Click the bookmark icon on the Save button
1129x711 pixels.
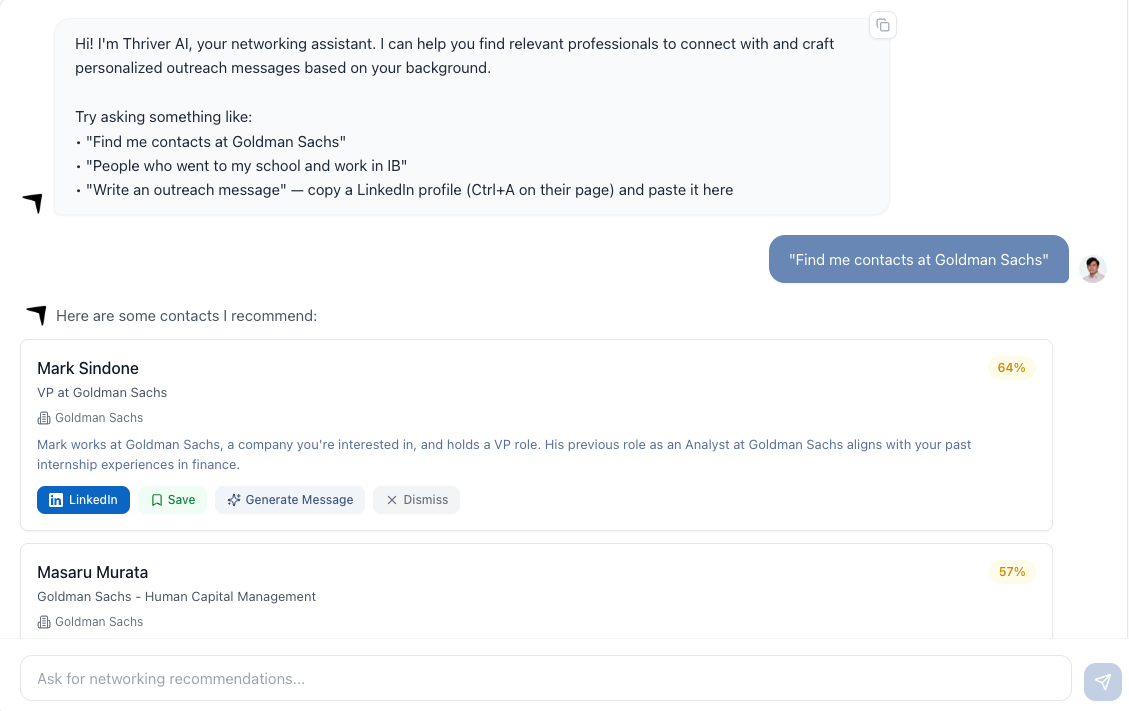[x=155, y=499]
